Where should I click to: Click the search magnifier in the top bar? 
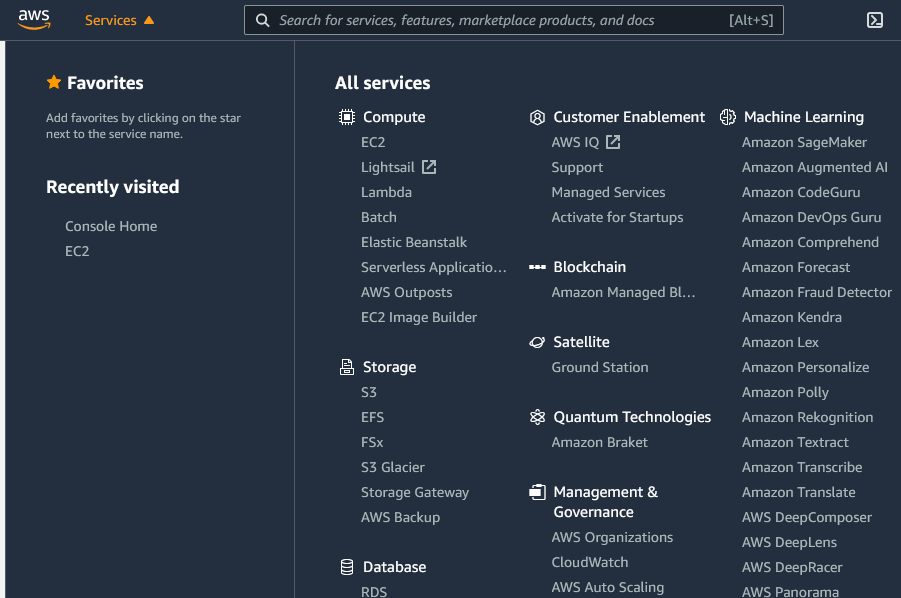[262, 20]
